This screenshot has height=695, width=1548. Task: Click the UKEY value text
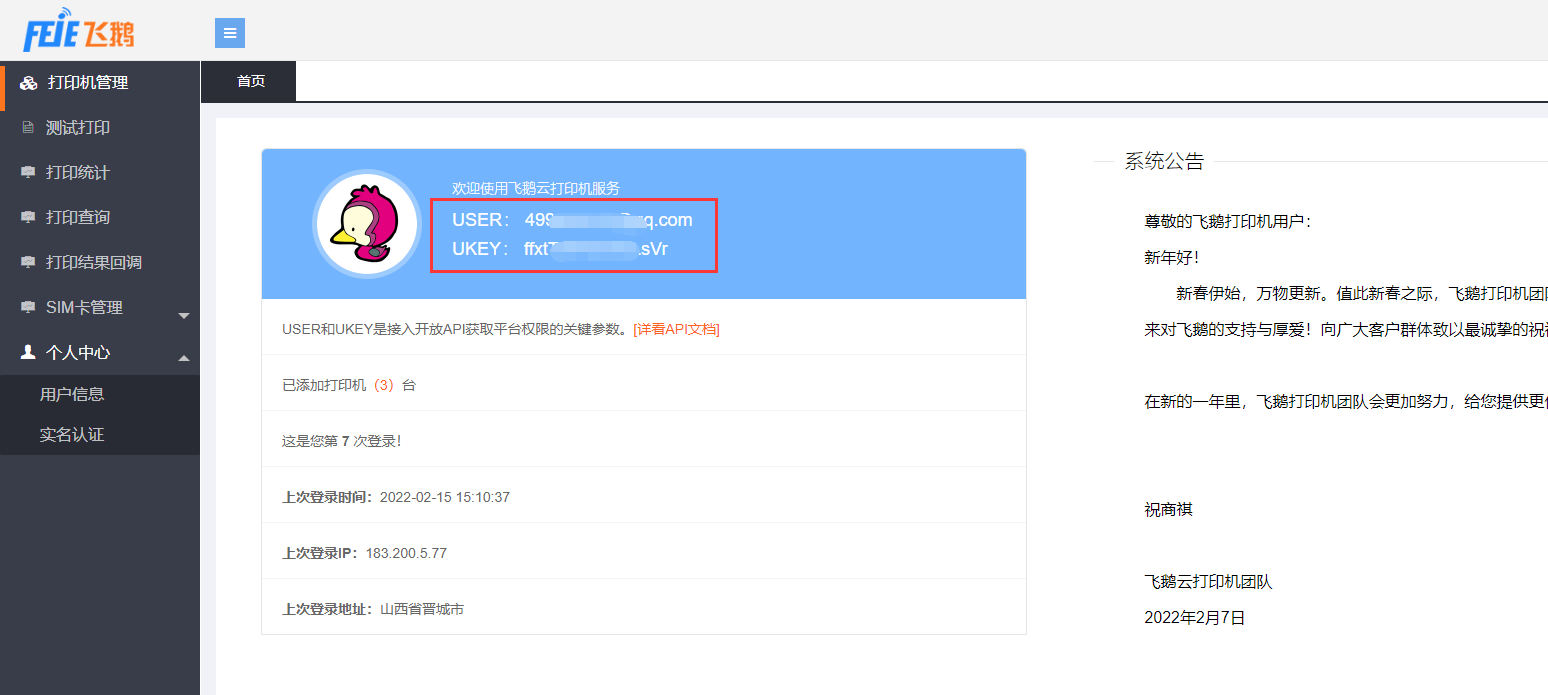(596, 249)
